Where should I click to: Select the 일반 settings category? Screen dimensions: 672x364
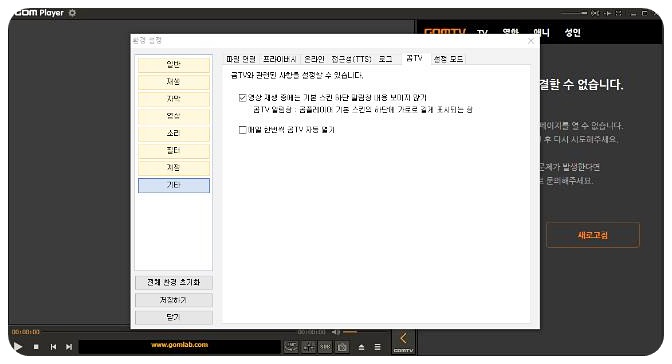pyautogui.click(x=174, y=65)
